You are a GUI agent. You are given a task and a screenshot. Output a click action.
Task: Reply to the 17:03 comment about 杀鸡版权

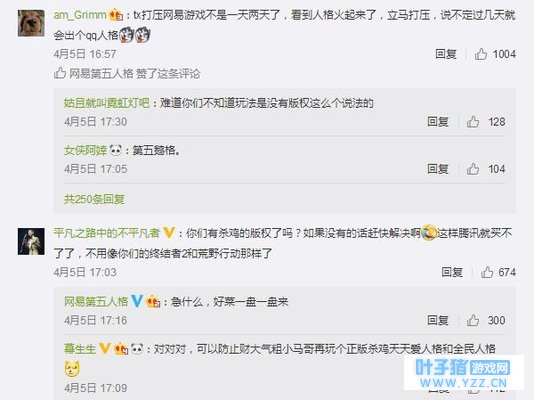(452, 272)
